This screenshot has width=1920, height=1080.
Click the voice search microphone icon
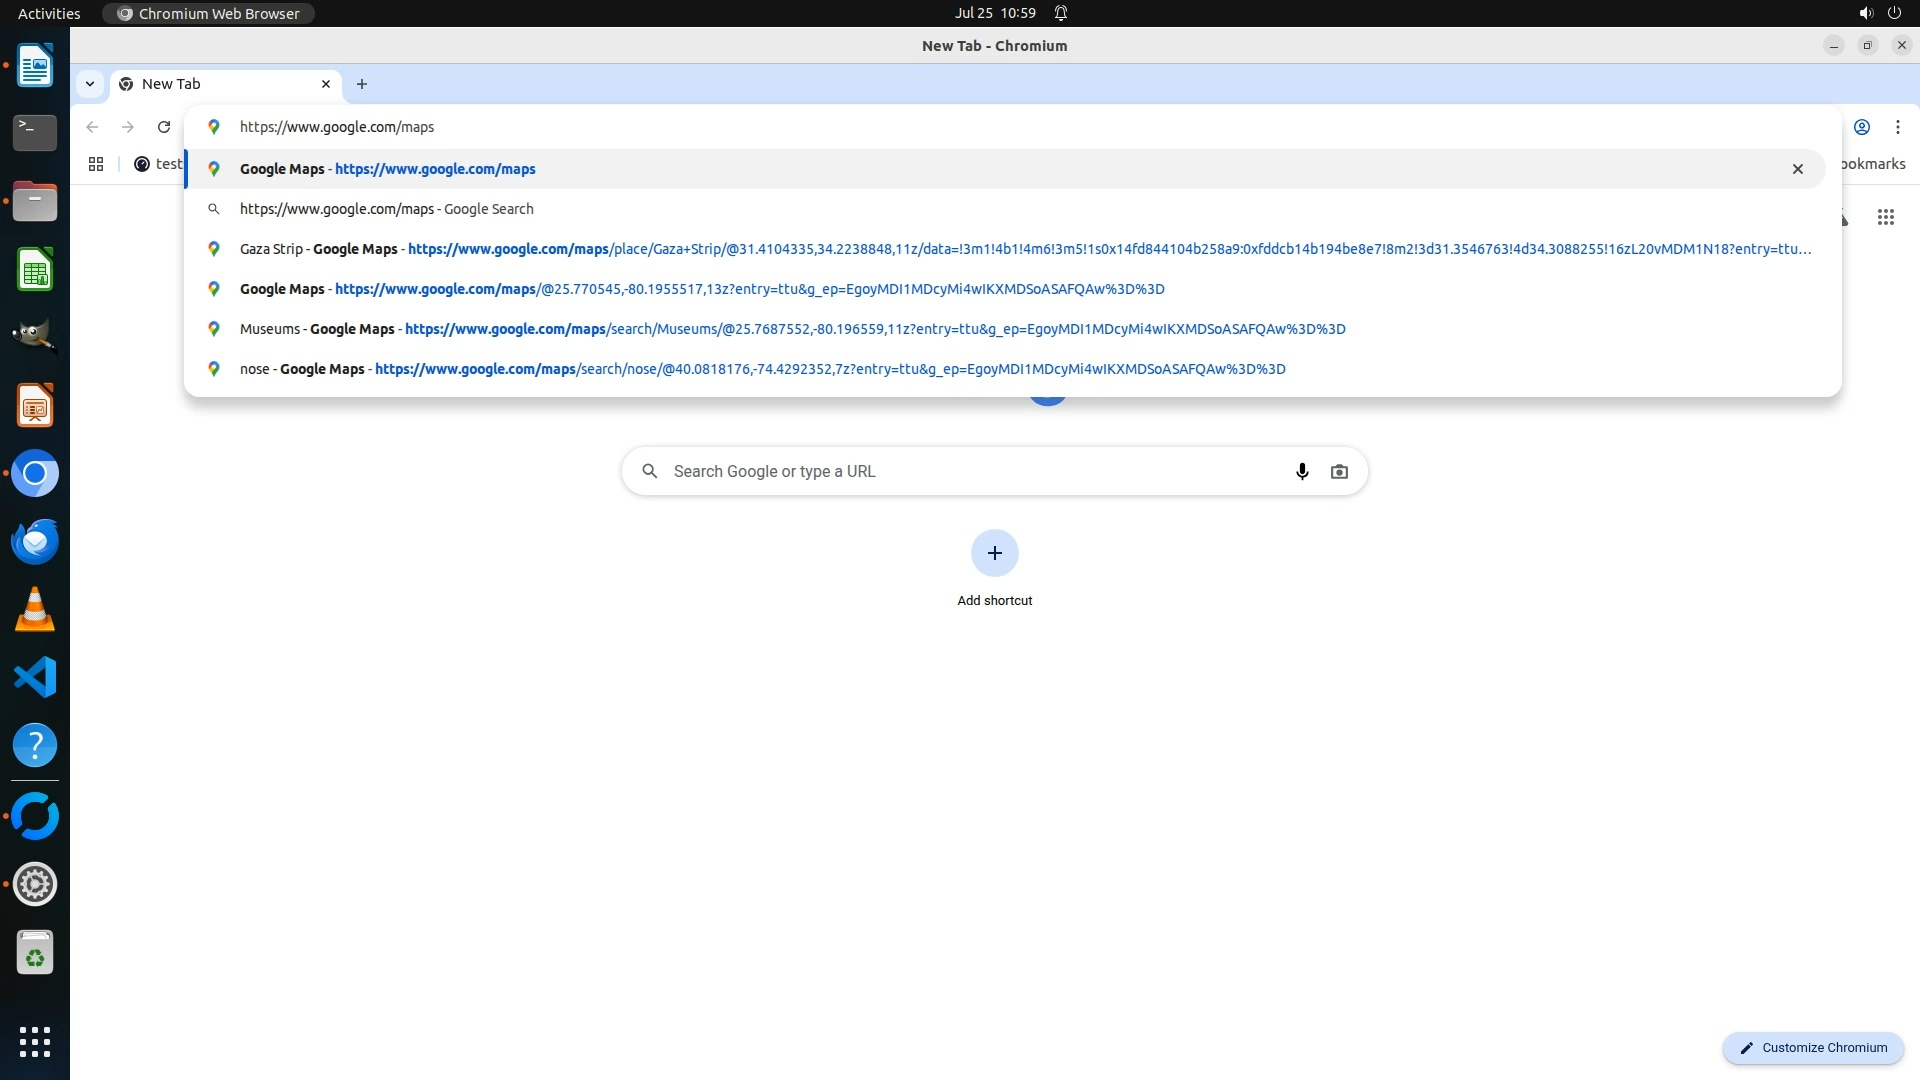1302,471
